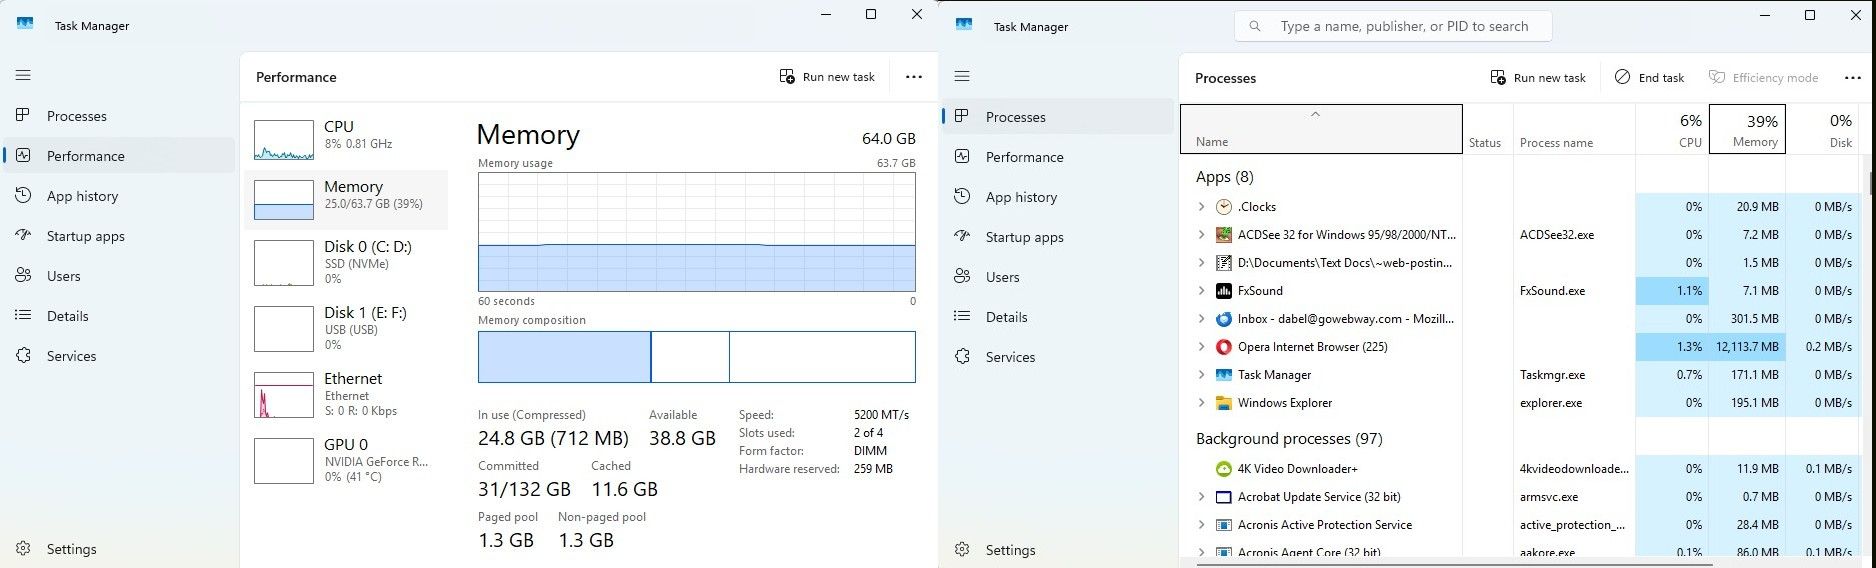Open Settings in left Task Manager window
The height and width of the screenshot is (568, 1876).
[x=120, y=549]
